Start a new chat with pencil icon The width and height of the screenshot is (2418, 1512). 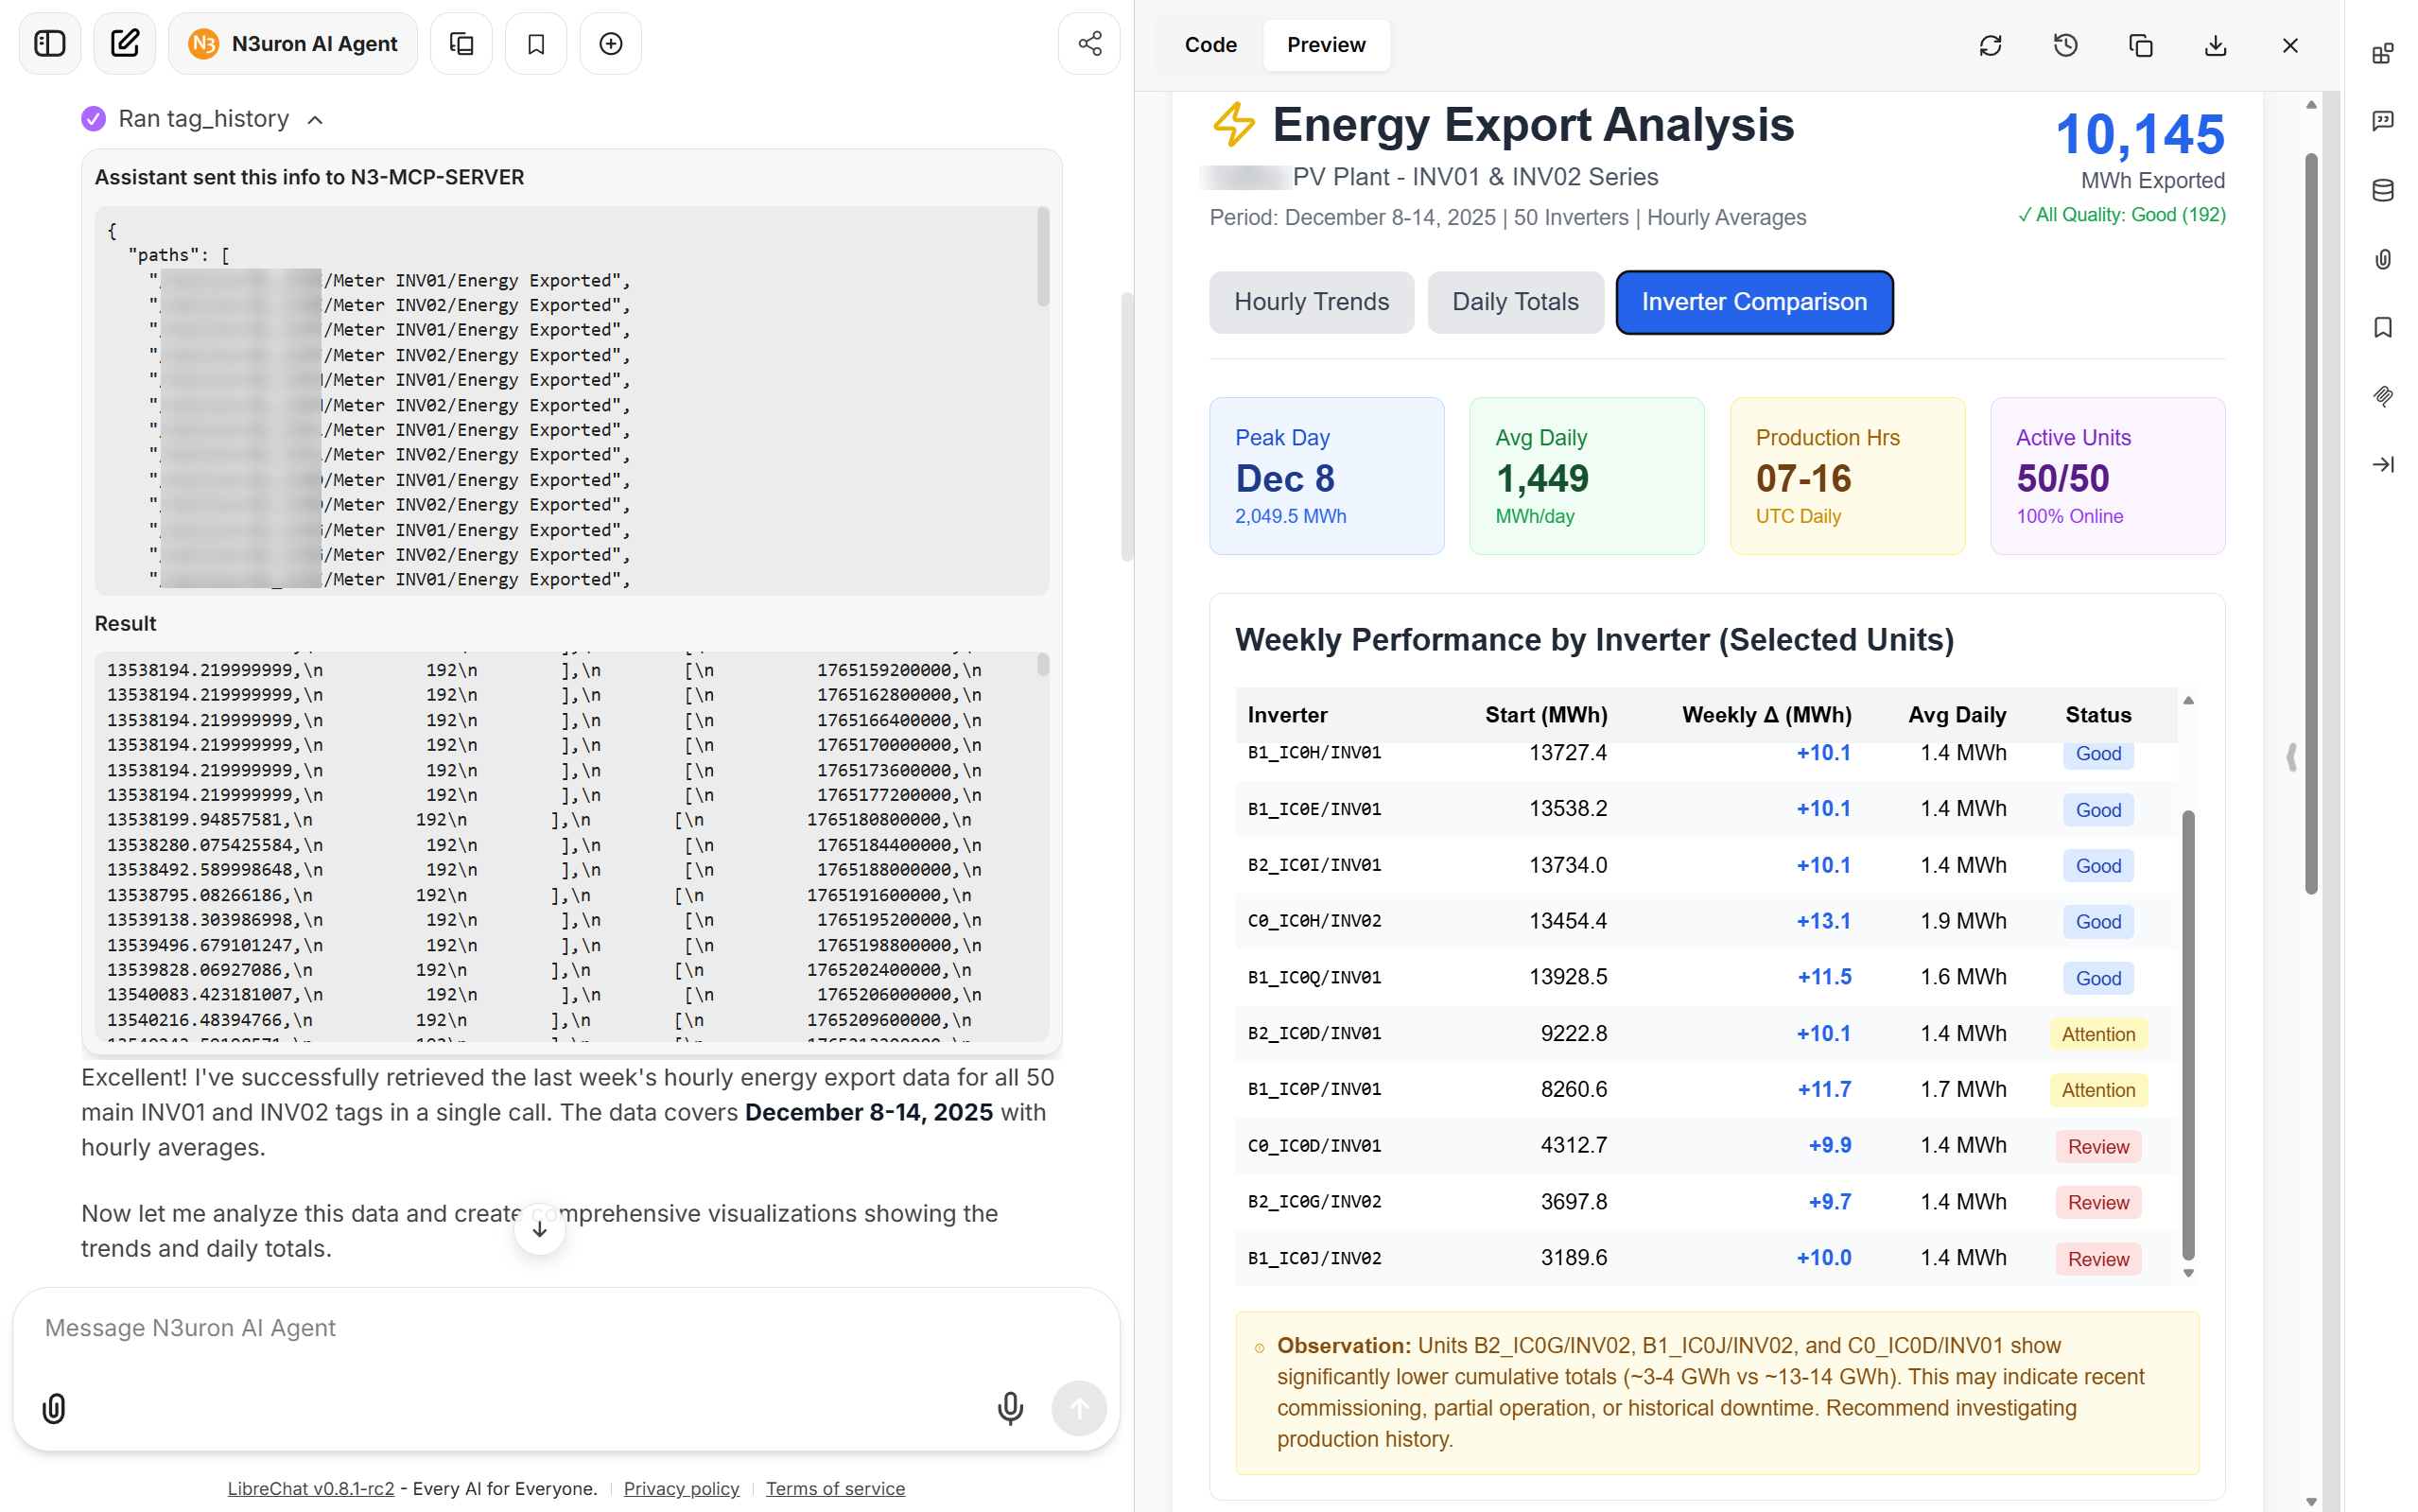pos(124,44)
